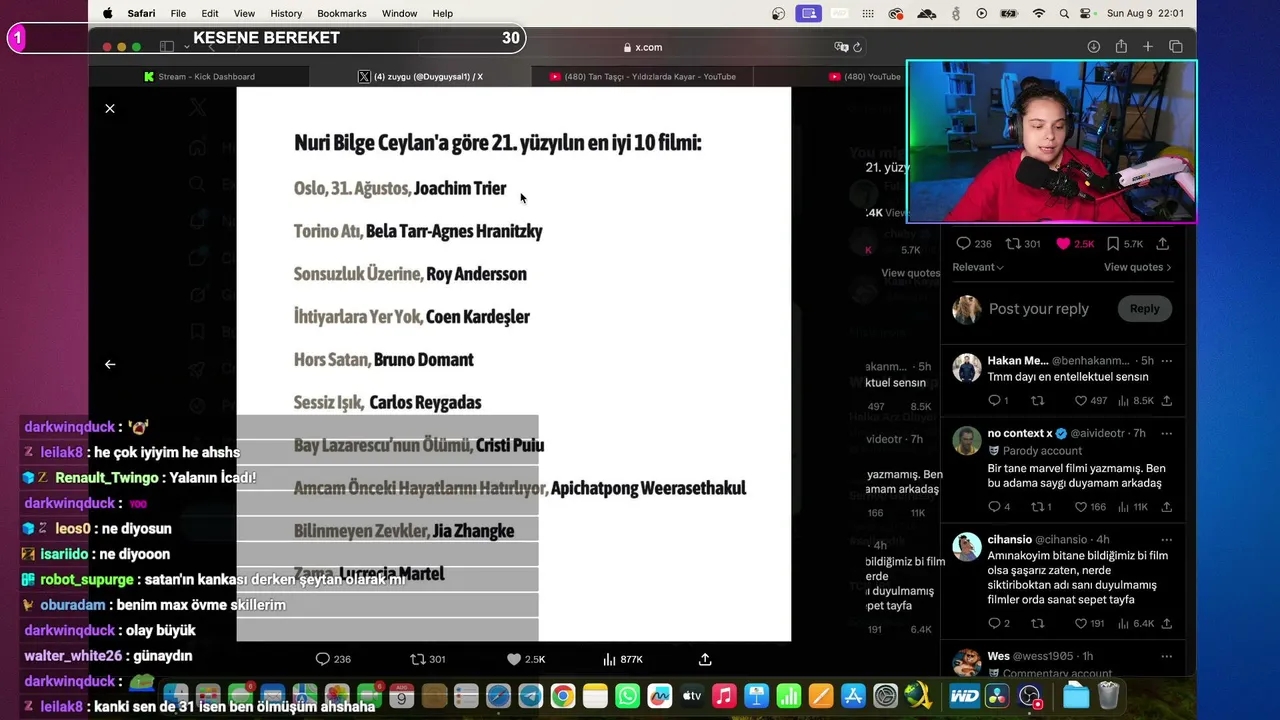Image resolution: width=1280 pixels, height=720 pixels.
Task: Share the no context x reply
Action: pyautogui.click(x=1166, y=507)
